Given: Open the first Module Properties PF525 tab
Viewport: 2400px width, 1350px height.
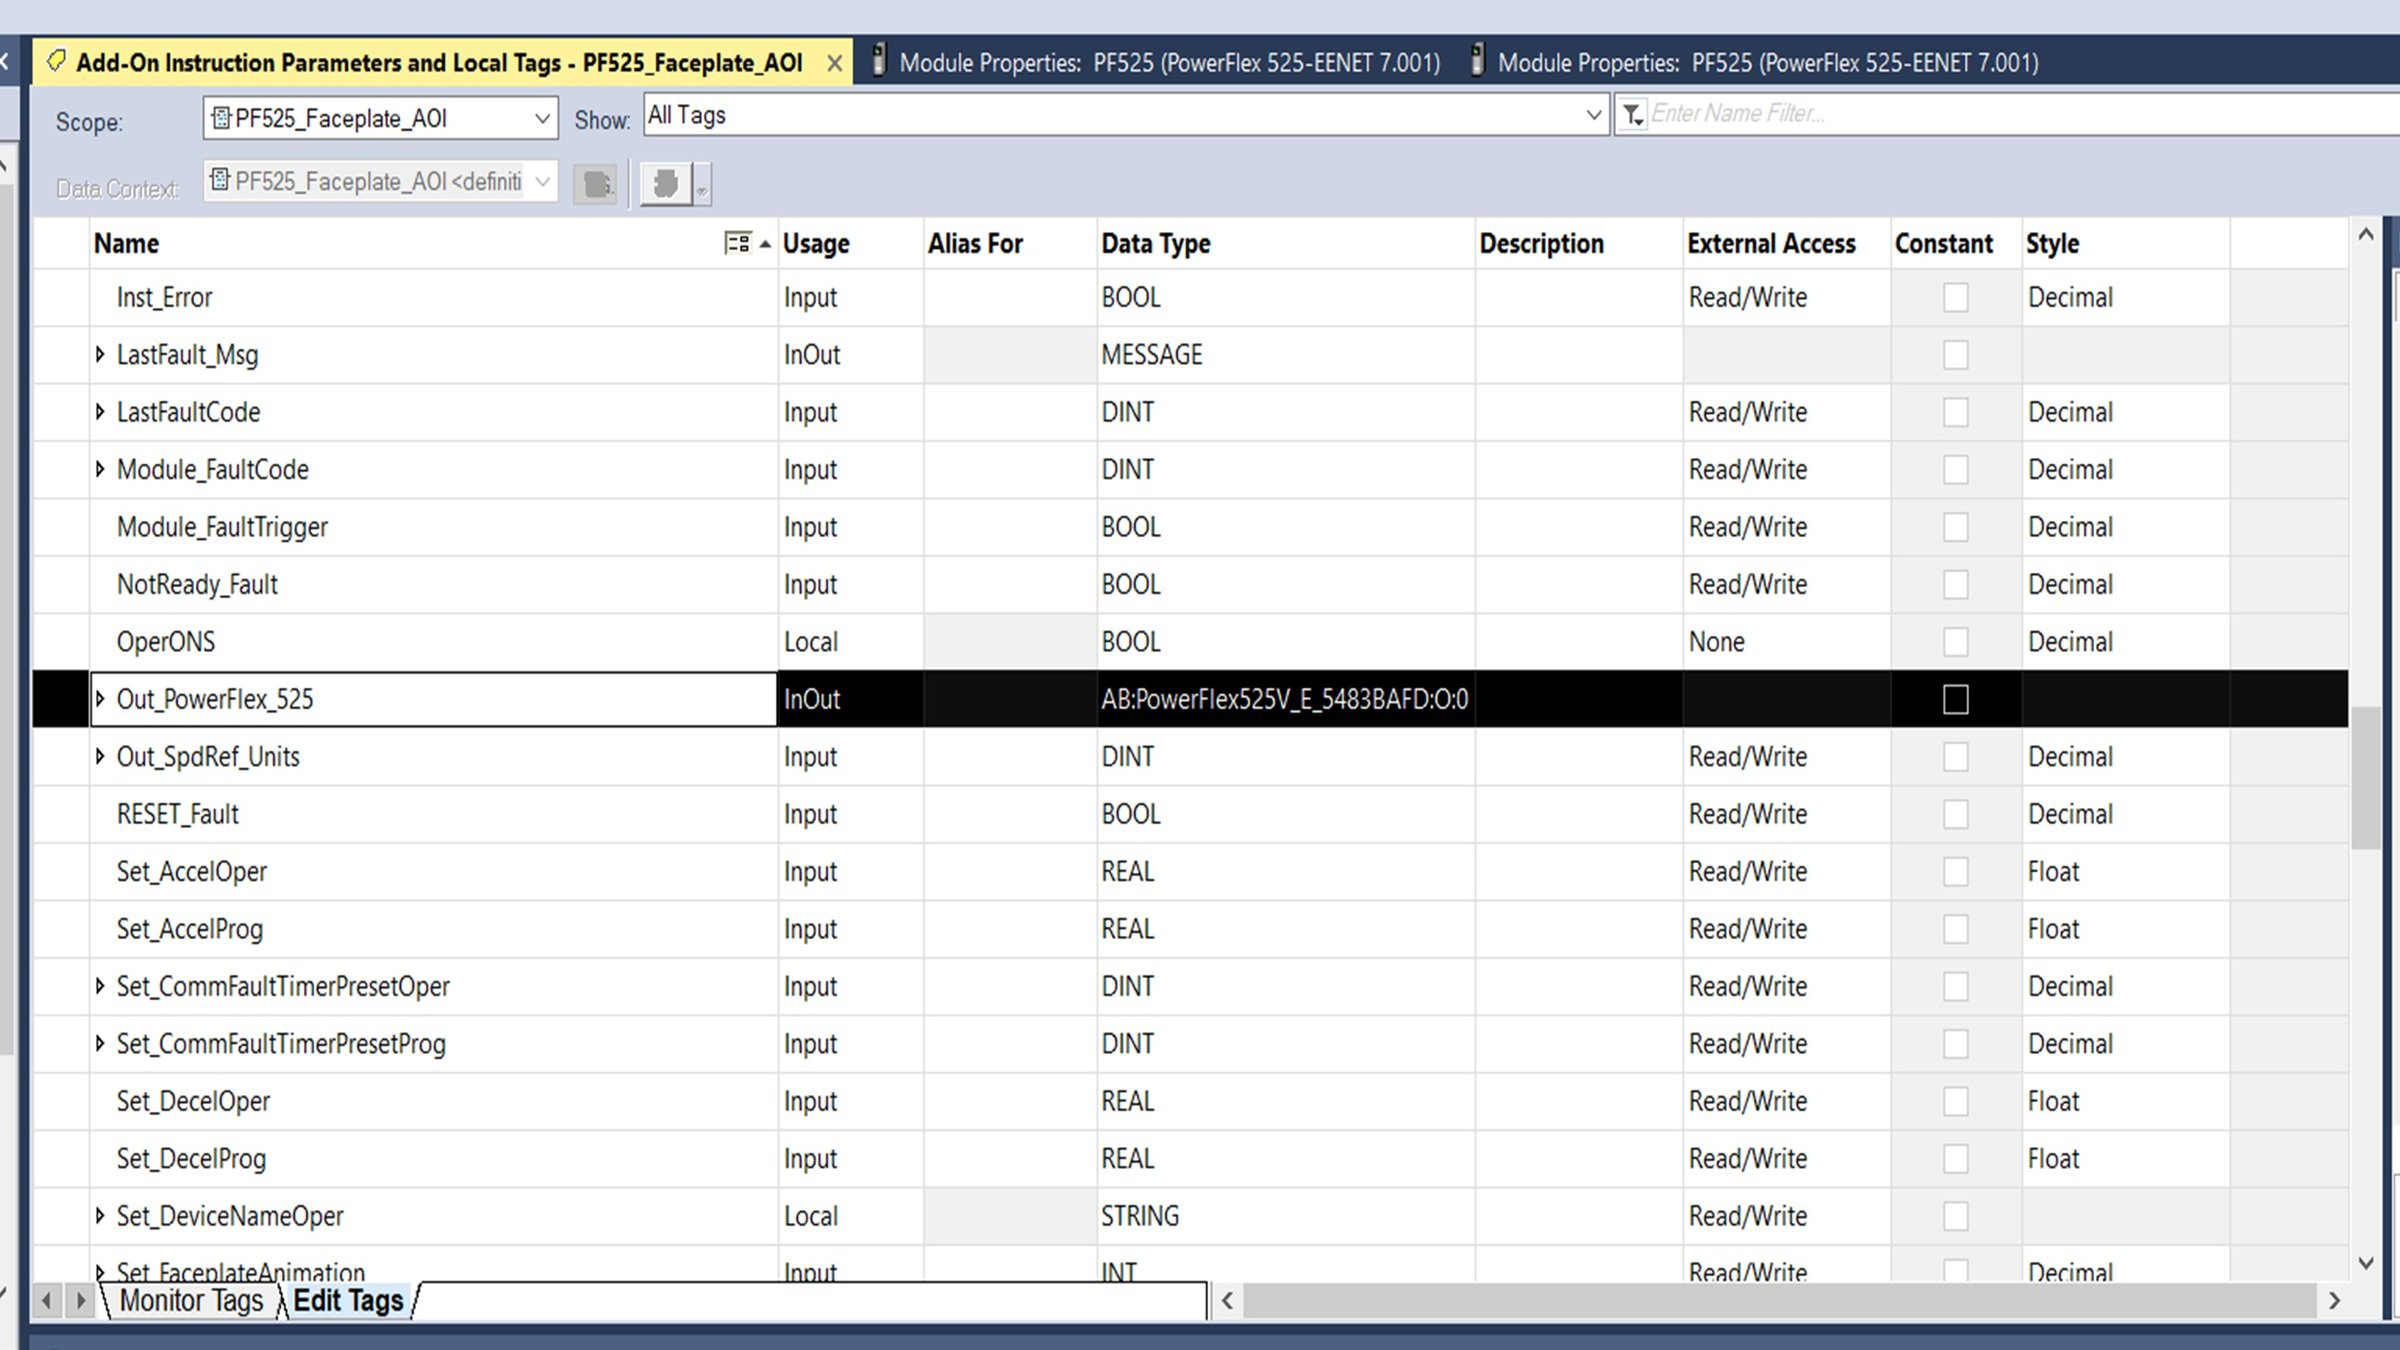Looking at the screenshot, I should 1158,63.
